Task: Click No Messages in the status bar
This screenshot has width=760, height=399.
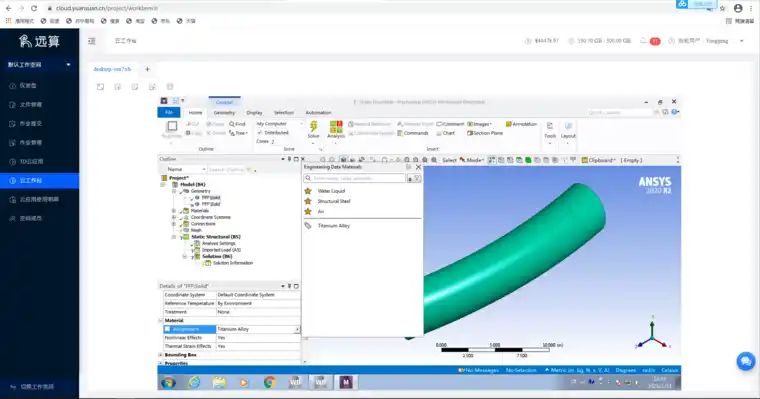Action: (478, 370)
